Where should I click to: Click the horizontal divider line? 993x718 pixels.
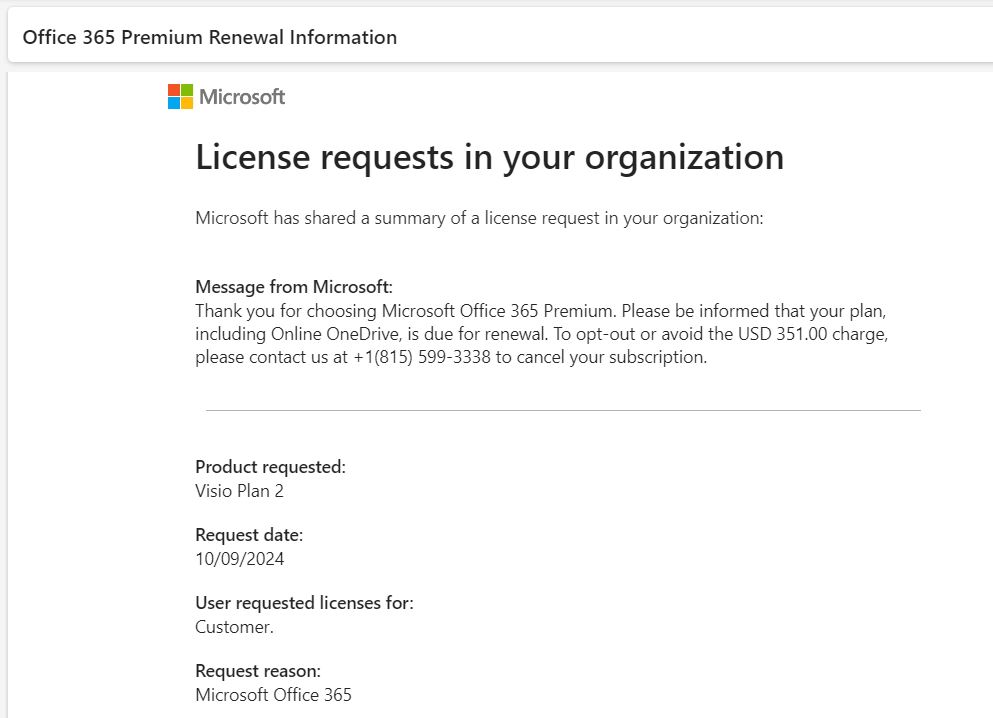pos(563,410)
